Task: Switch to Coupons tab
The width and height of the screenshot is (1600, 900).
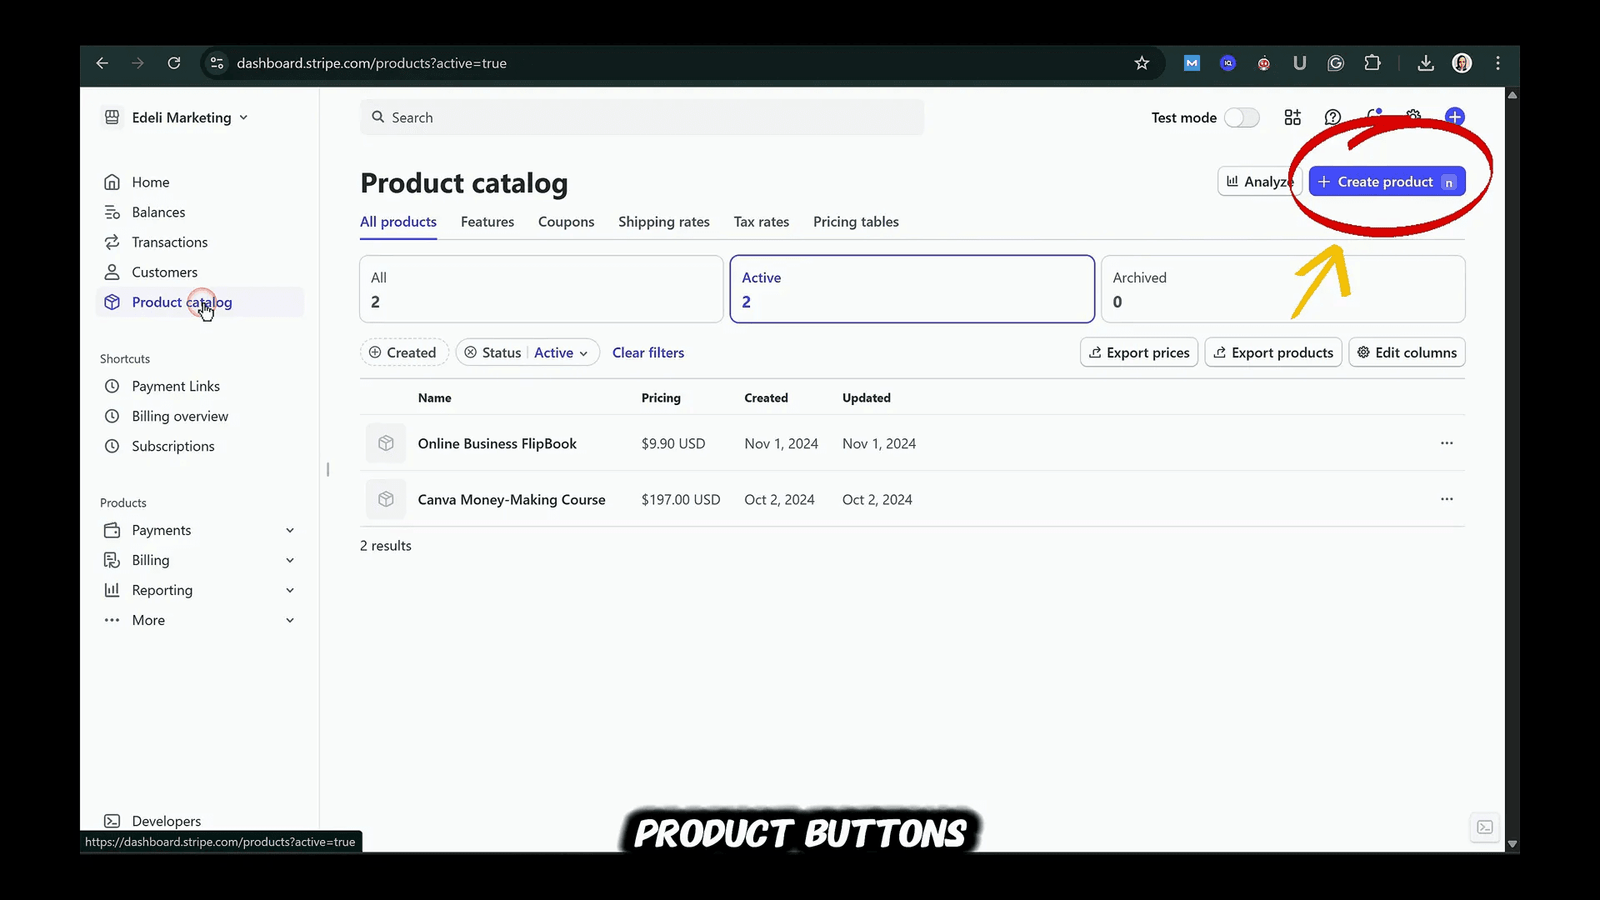Action: pyautogui.click(x=566, y=222)
